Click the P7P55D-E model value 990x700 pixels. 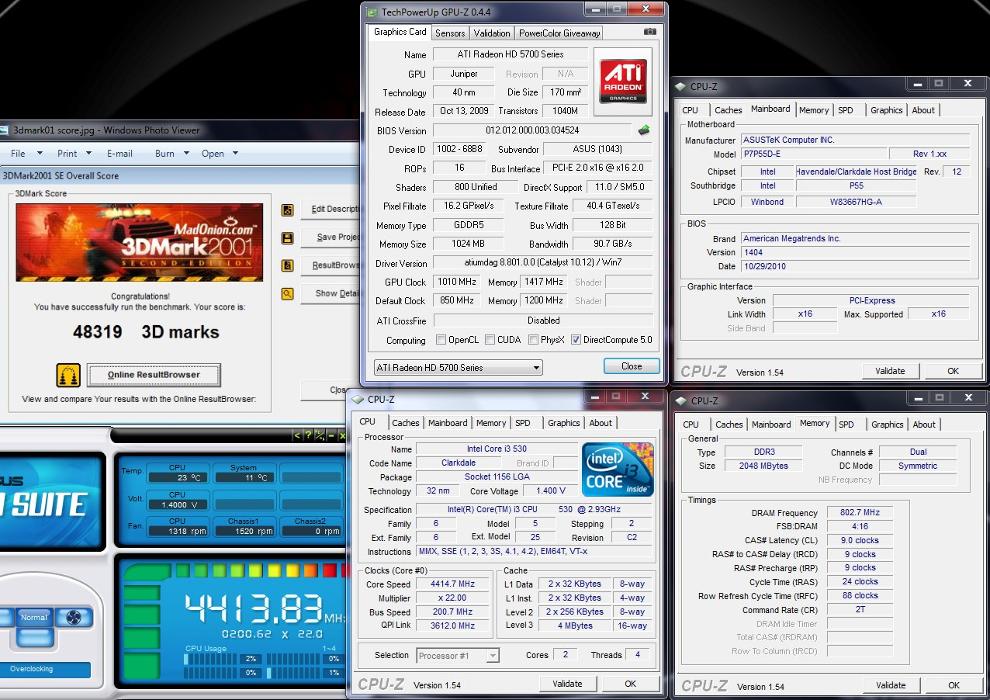click(x=814, y=153)
